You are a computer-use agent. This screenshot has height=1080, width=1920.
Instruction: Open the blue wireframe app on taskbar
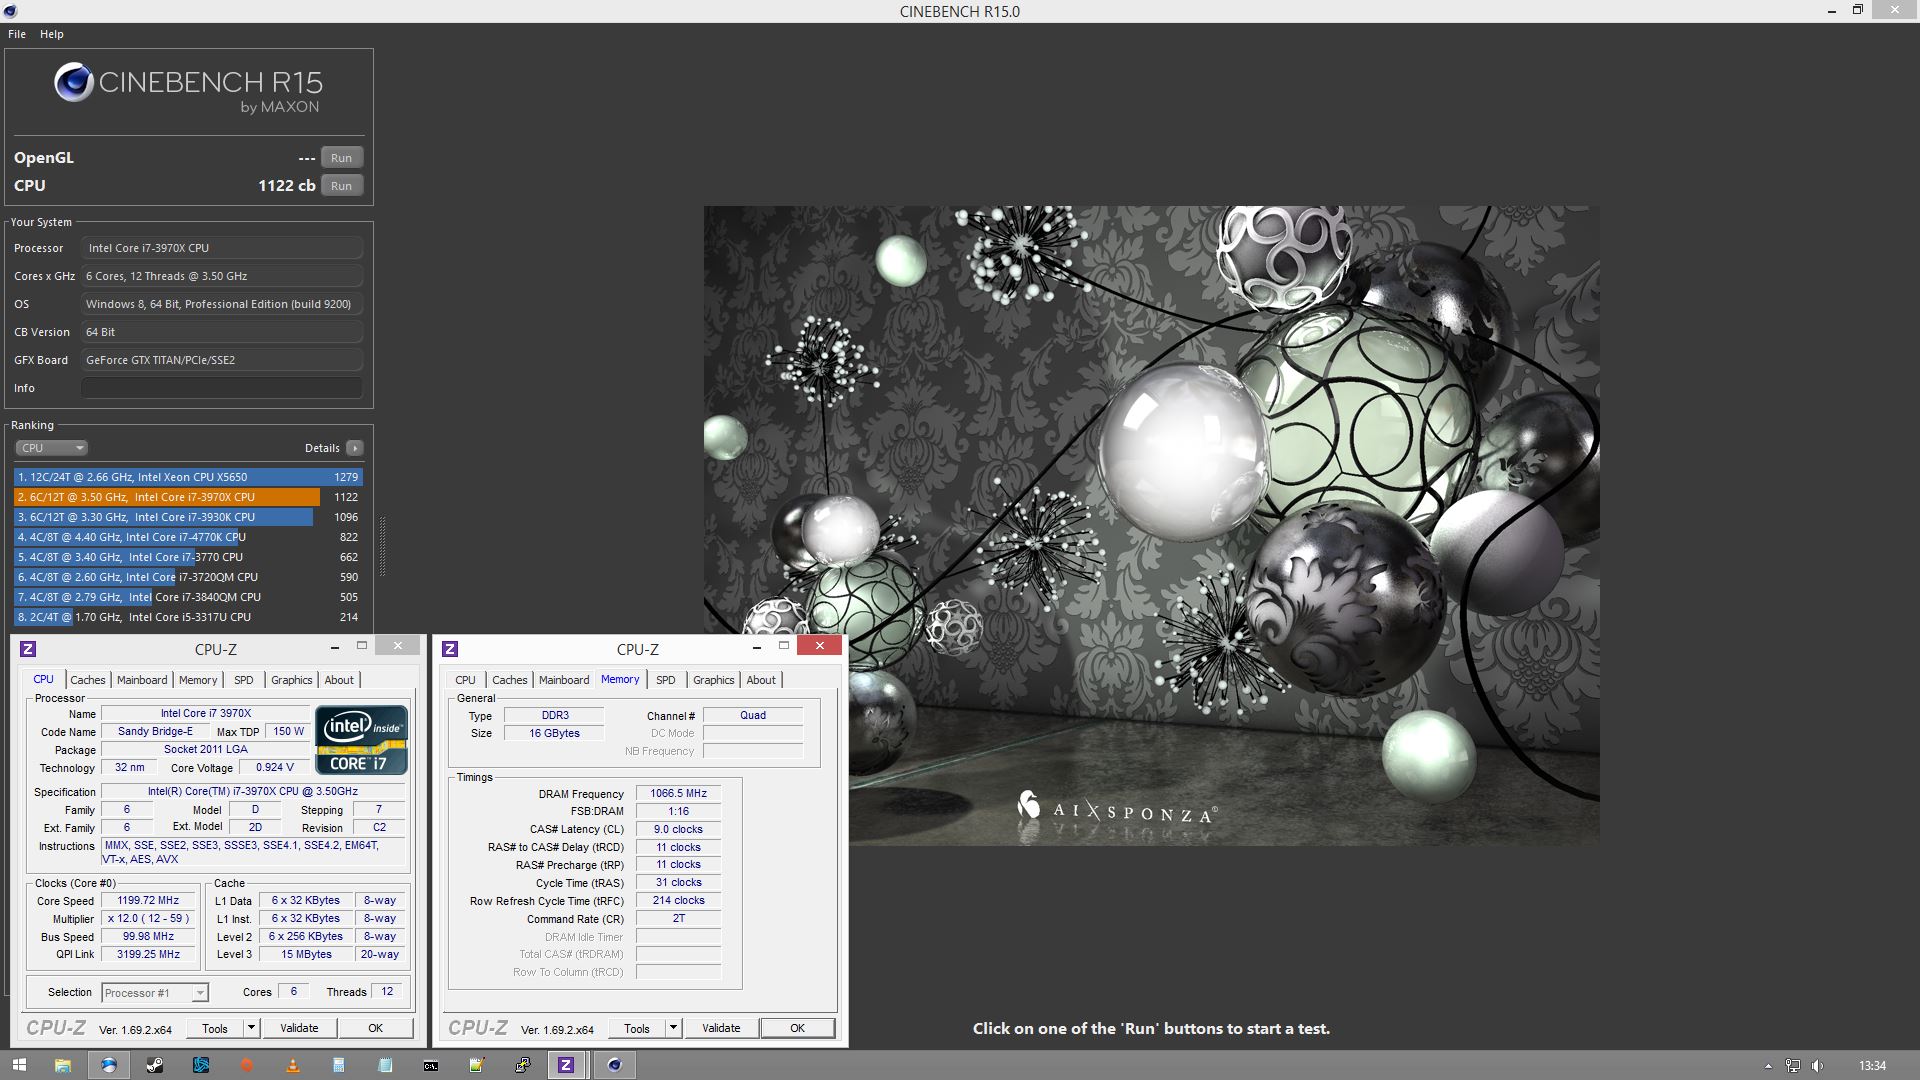pos(201,1065)
